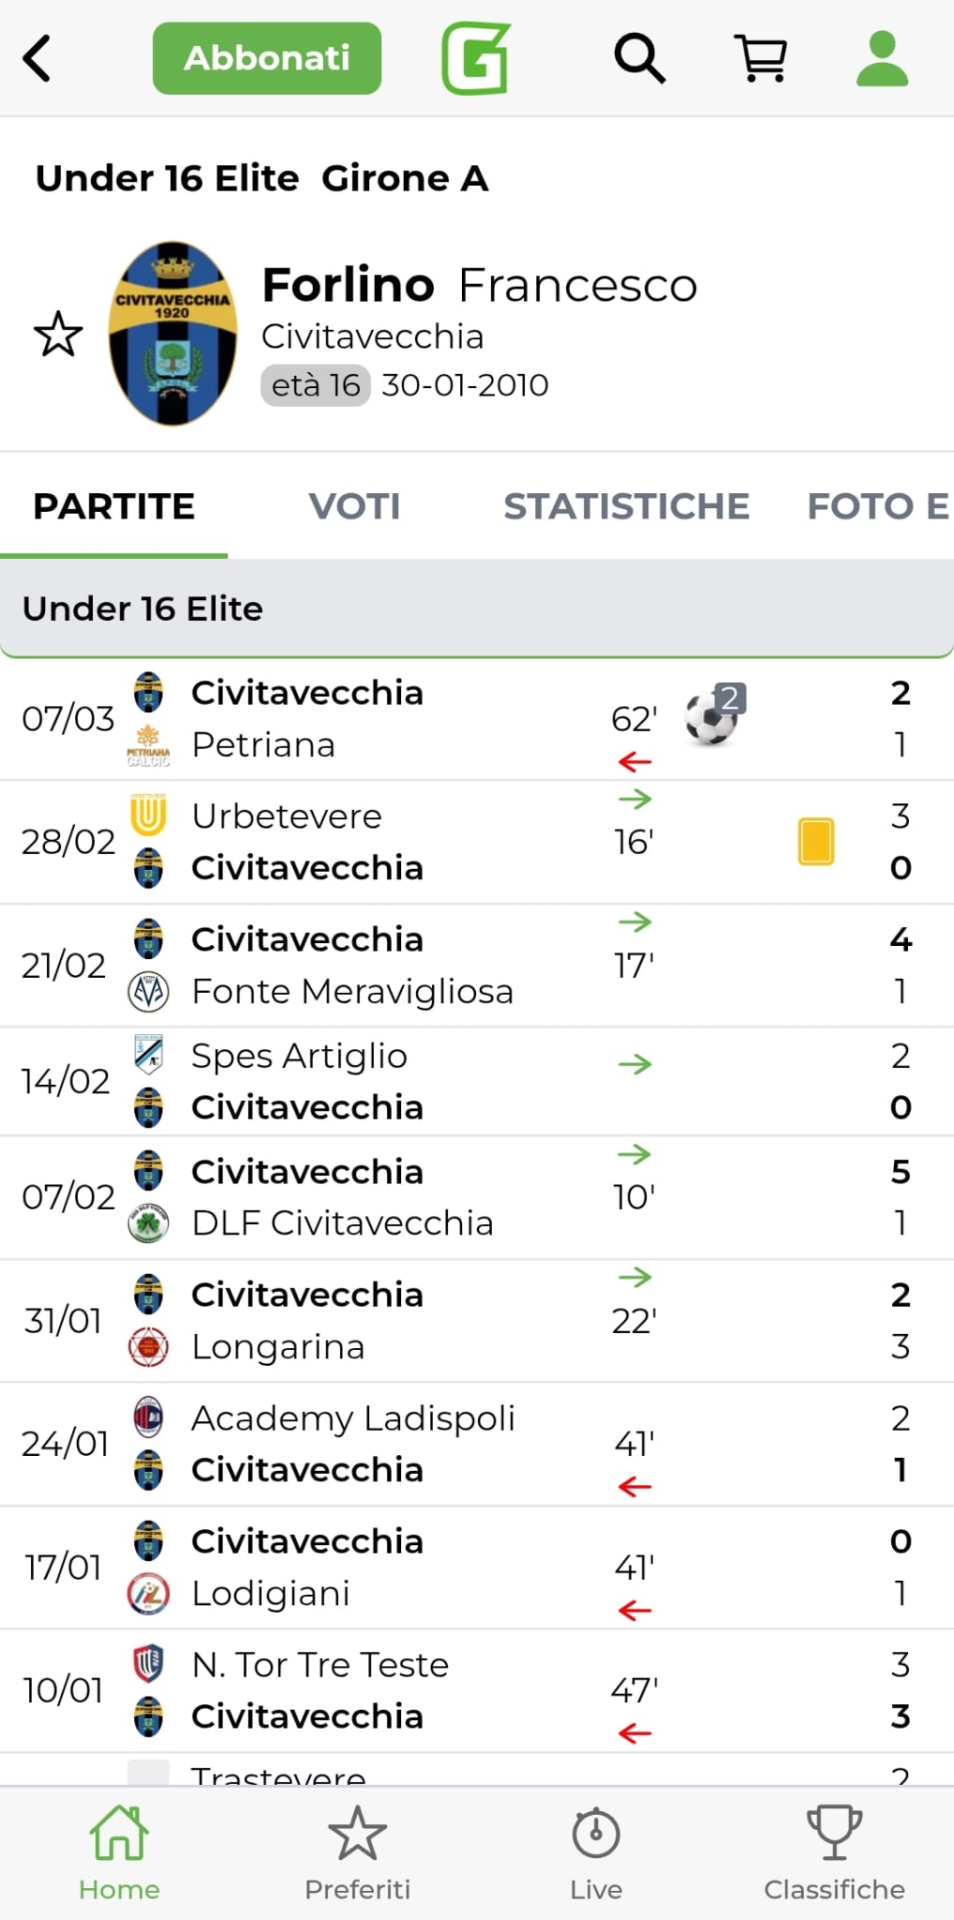Tap the back arrow icon

click(38, 58)
